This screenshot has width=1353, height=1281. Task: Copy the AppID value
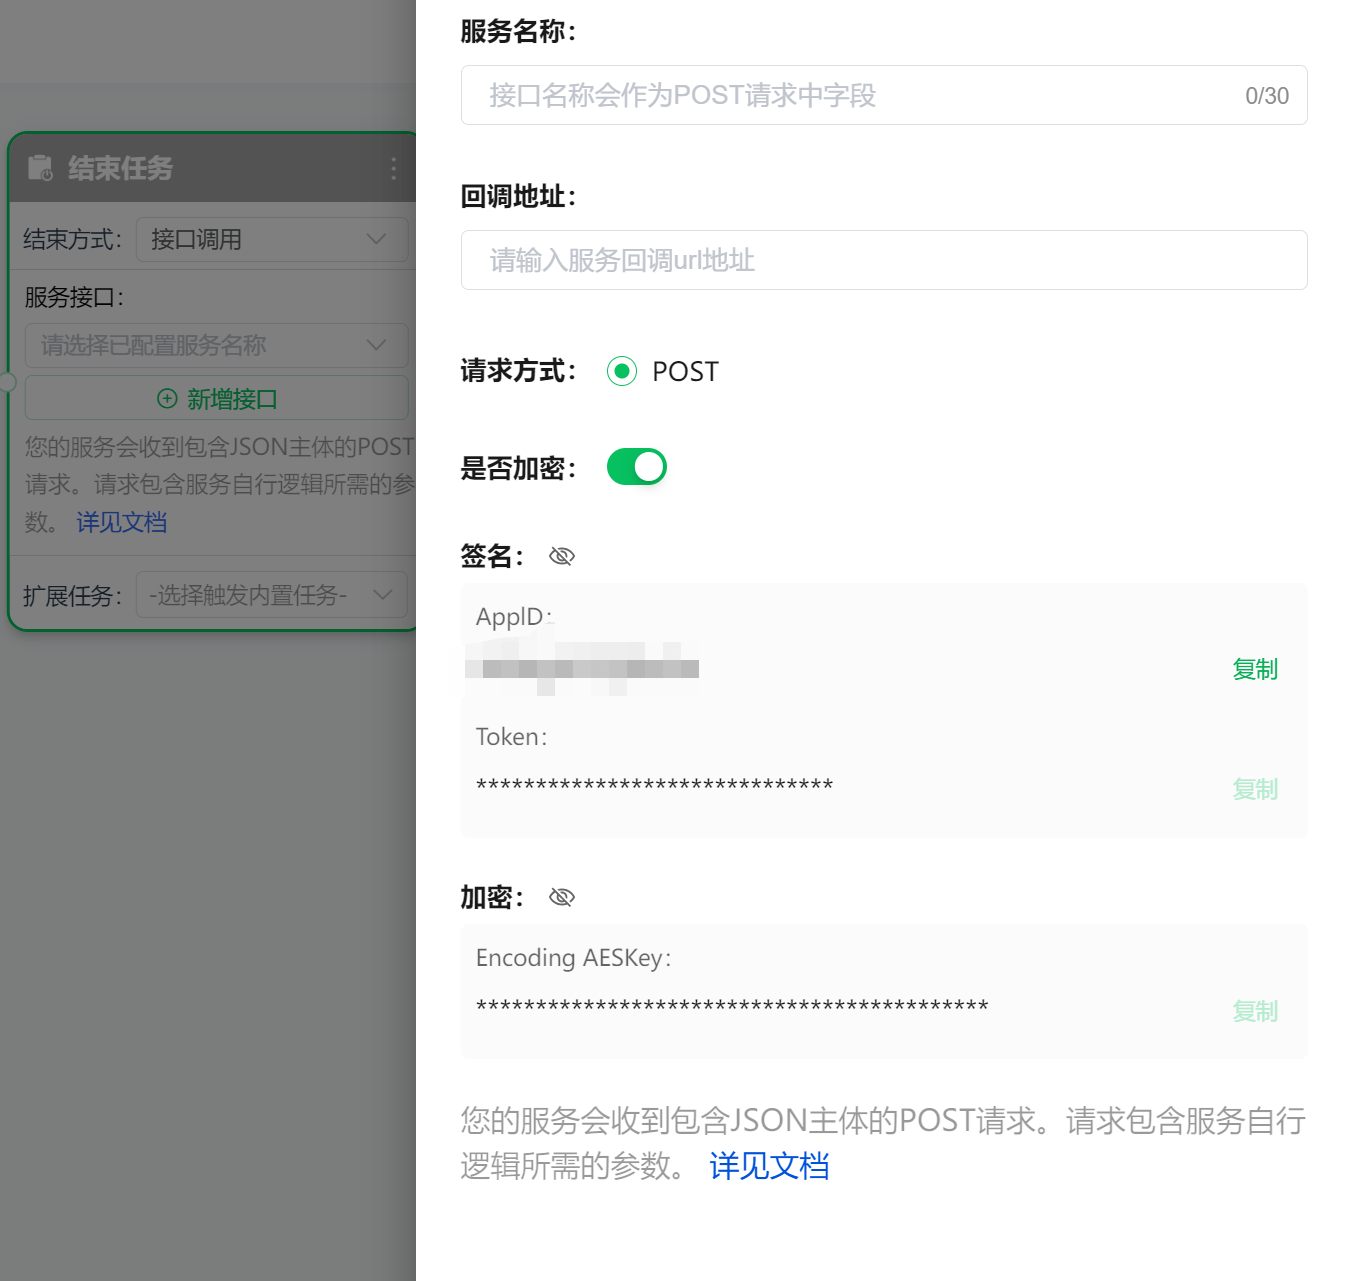[1254, 669]
